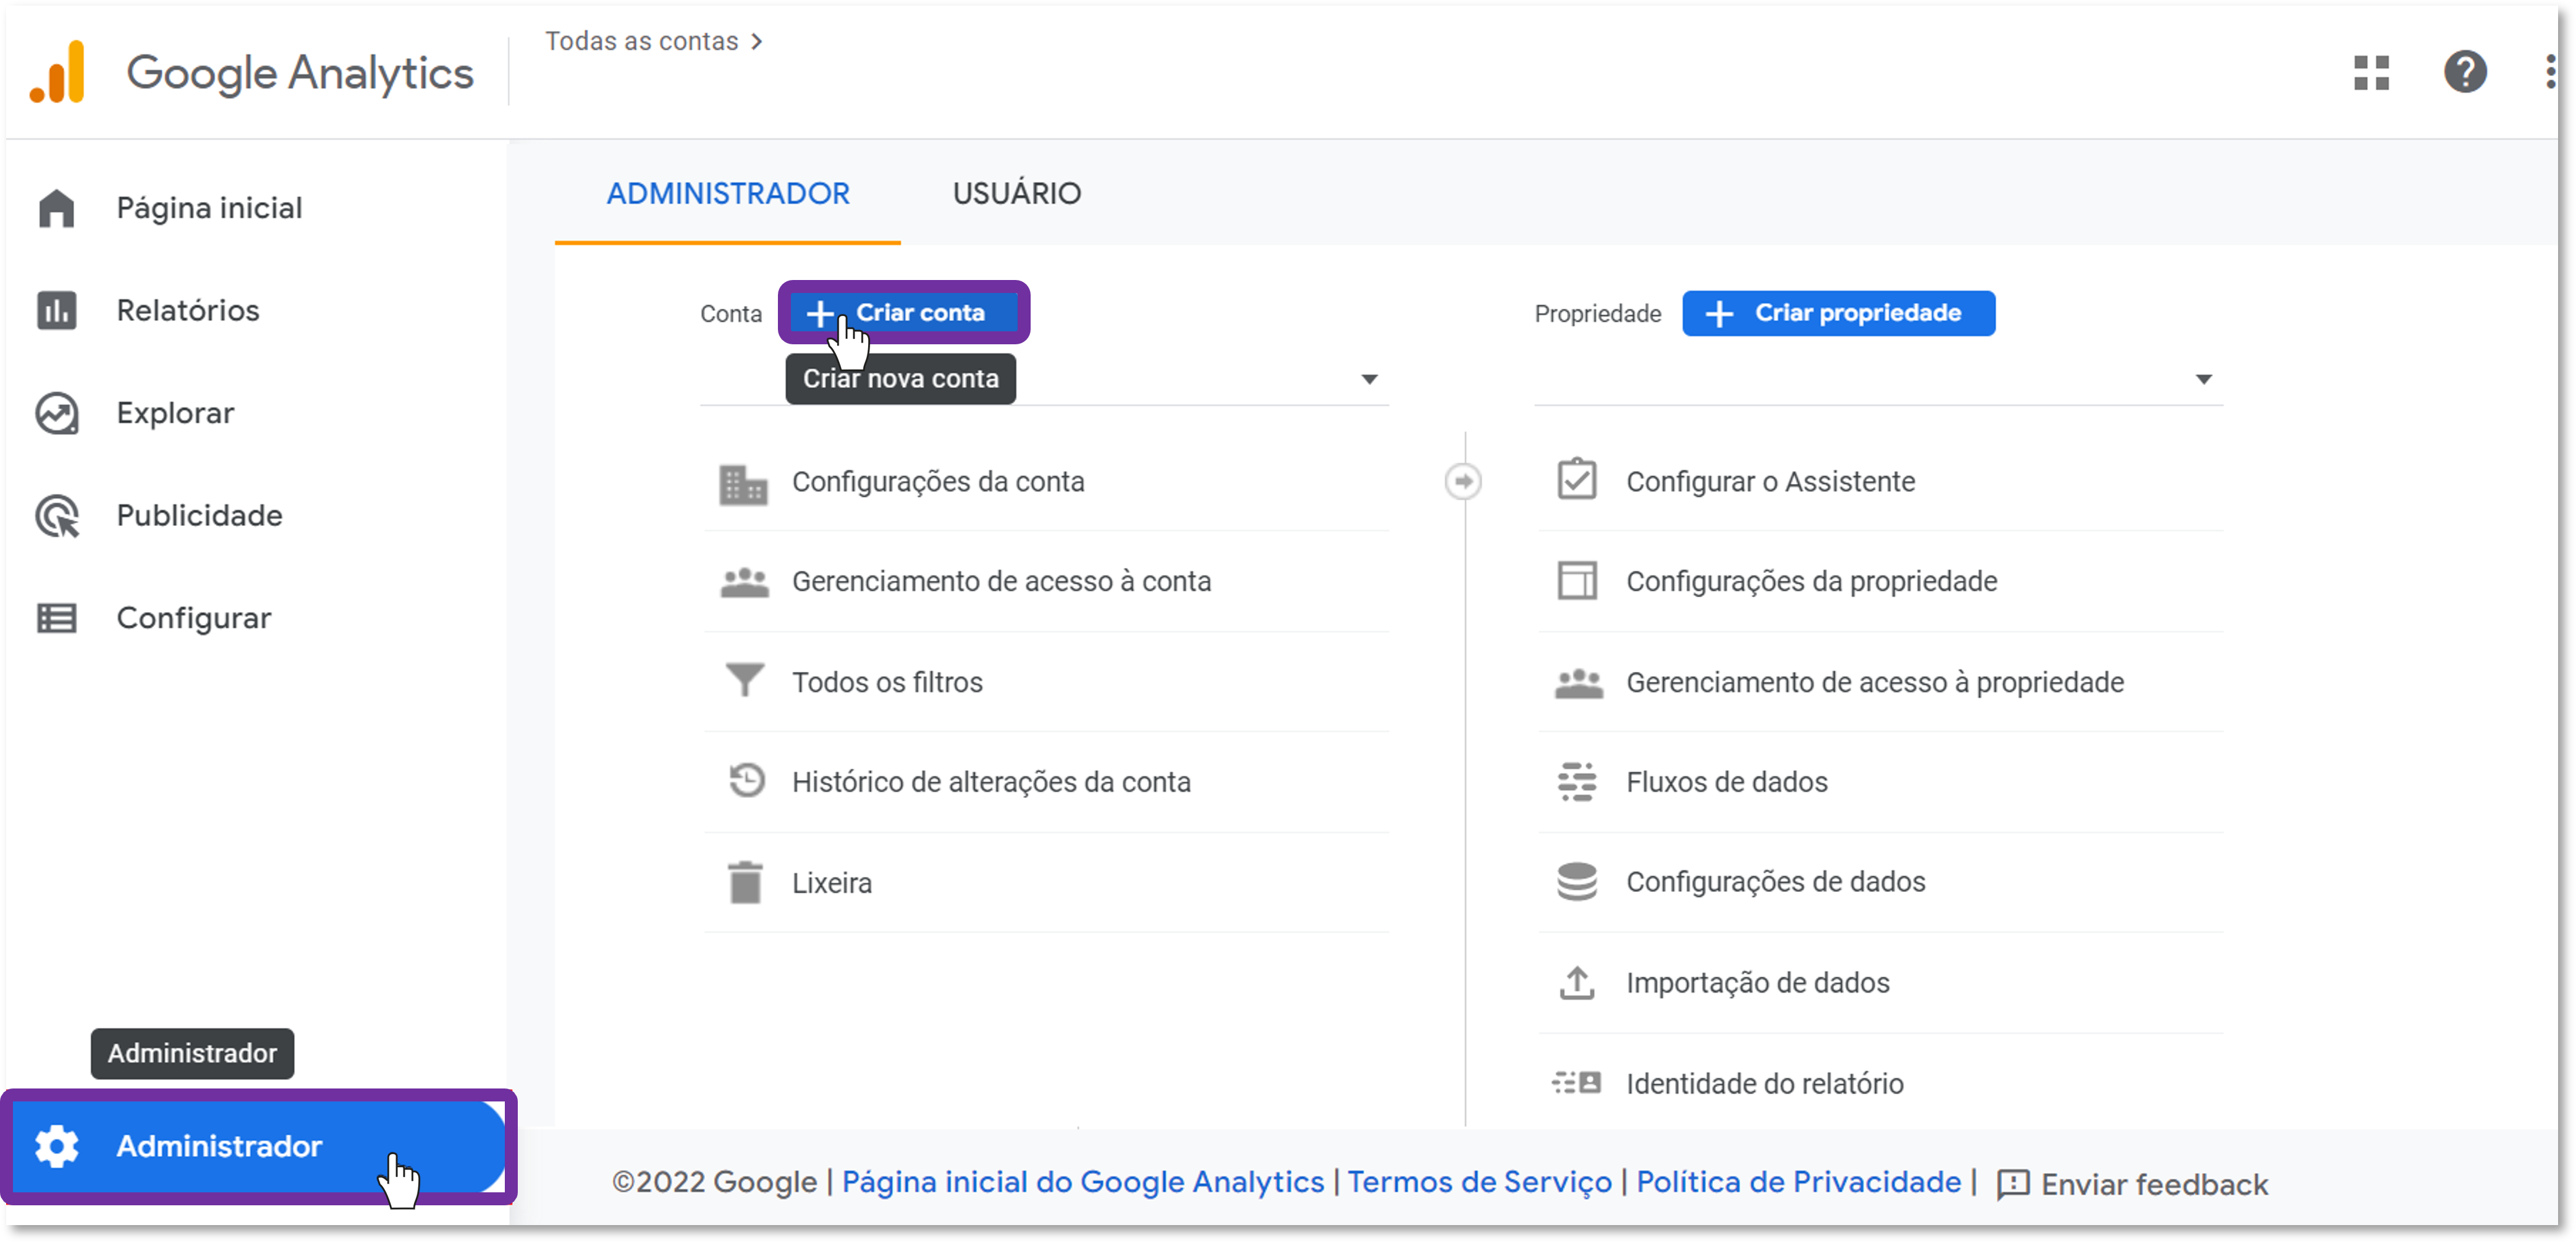Screen dimensions: 2576x1243
Task: Open Gerenciamento de acesso à propriedade
Action: [x=1880, y=682]
